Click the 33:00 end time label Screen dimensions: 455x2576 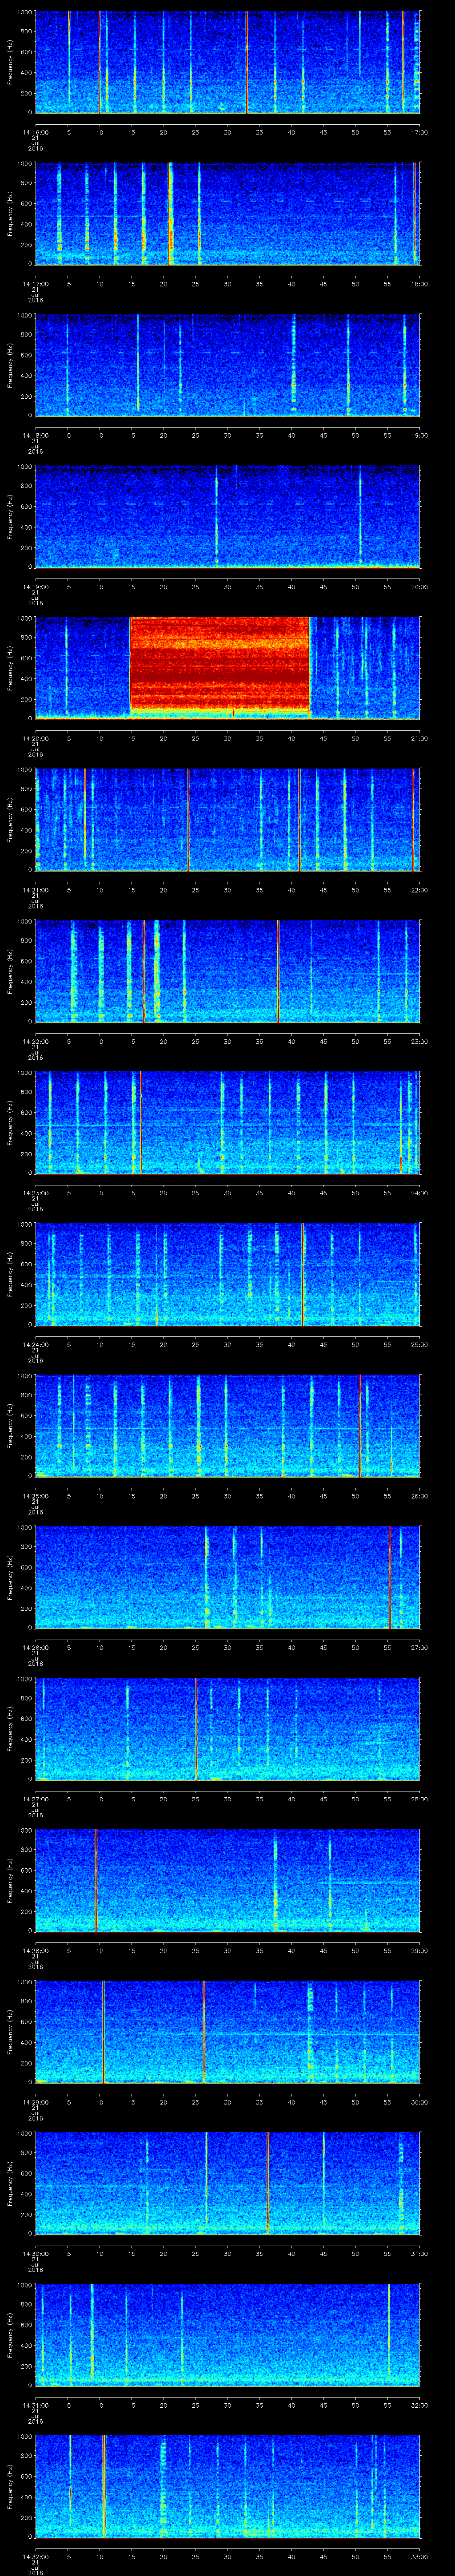[419, 2556]
